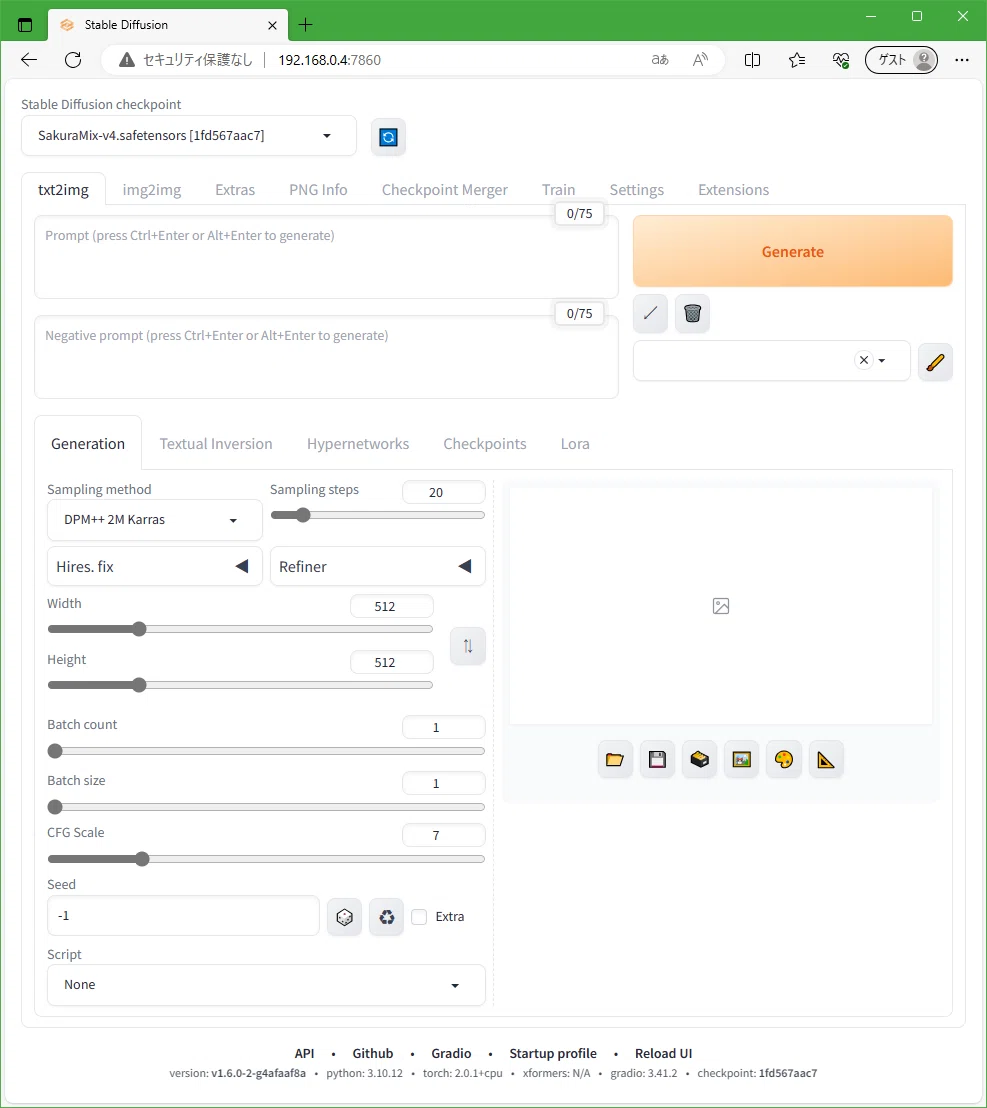Click the arrow icon below Generate to read parameters
Image resolution: width=987 pixels, height=1108 pixels.
click(x=651, y=313)
